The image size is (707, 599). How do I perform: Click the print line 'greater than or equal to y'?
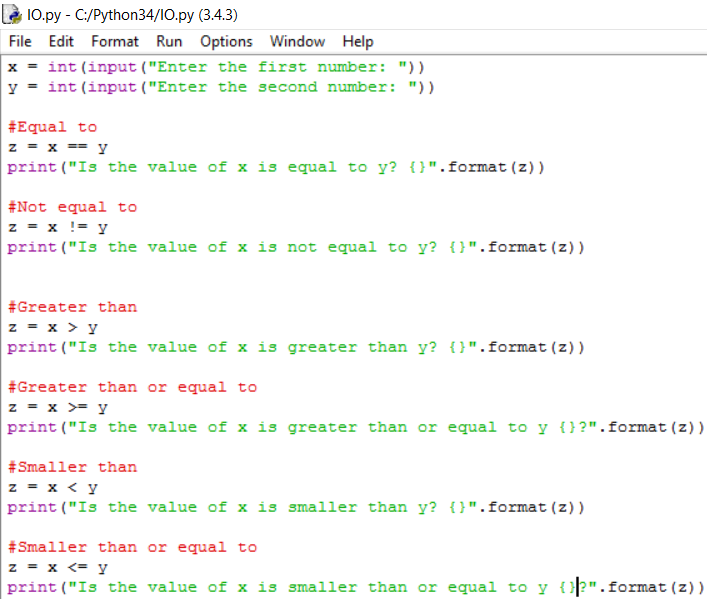pyautogui.click(x=356, y=427)
